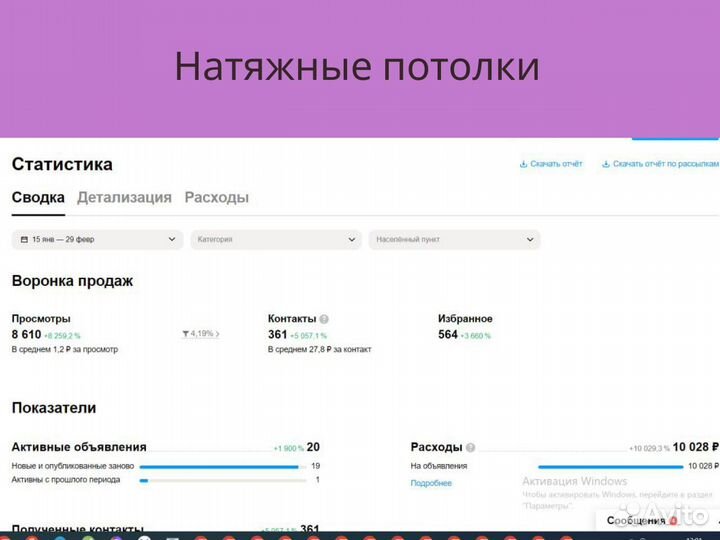Click the Активны с прошлого периода progress bar

tap(223, 481)
